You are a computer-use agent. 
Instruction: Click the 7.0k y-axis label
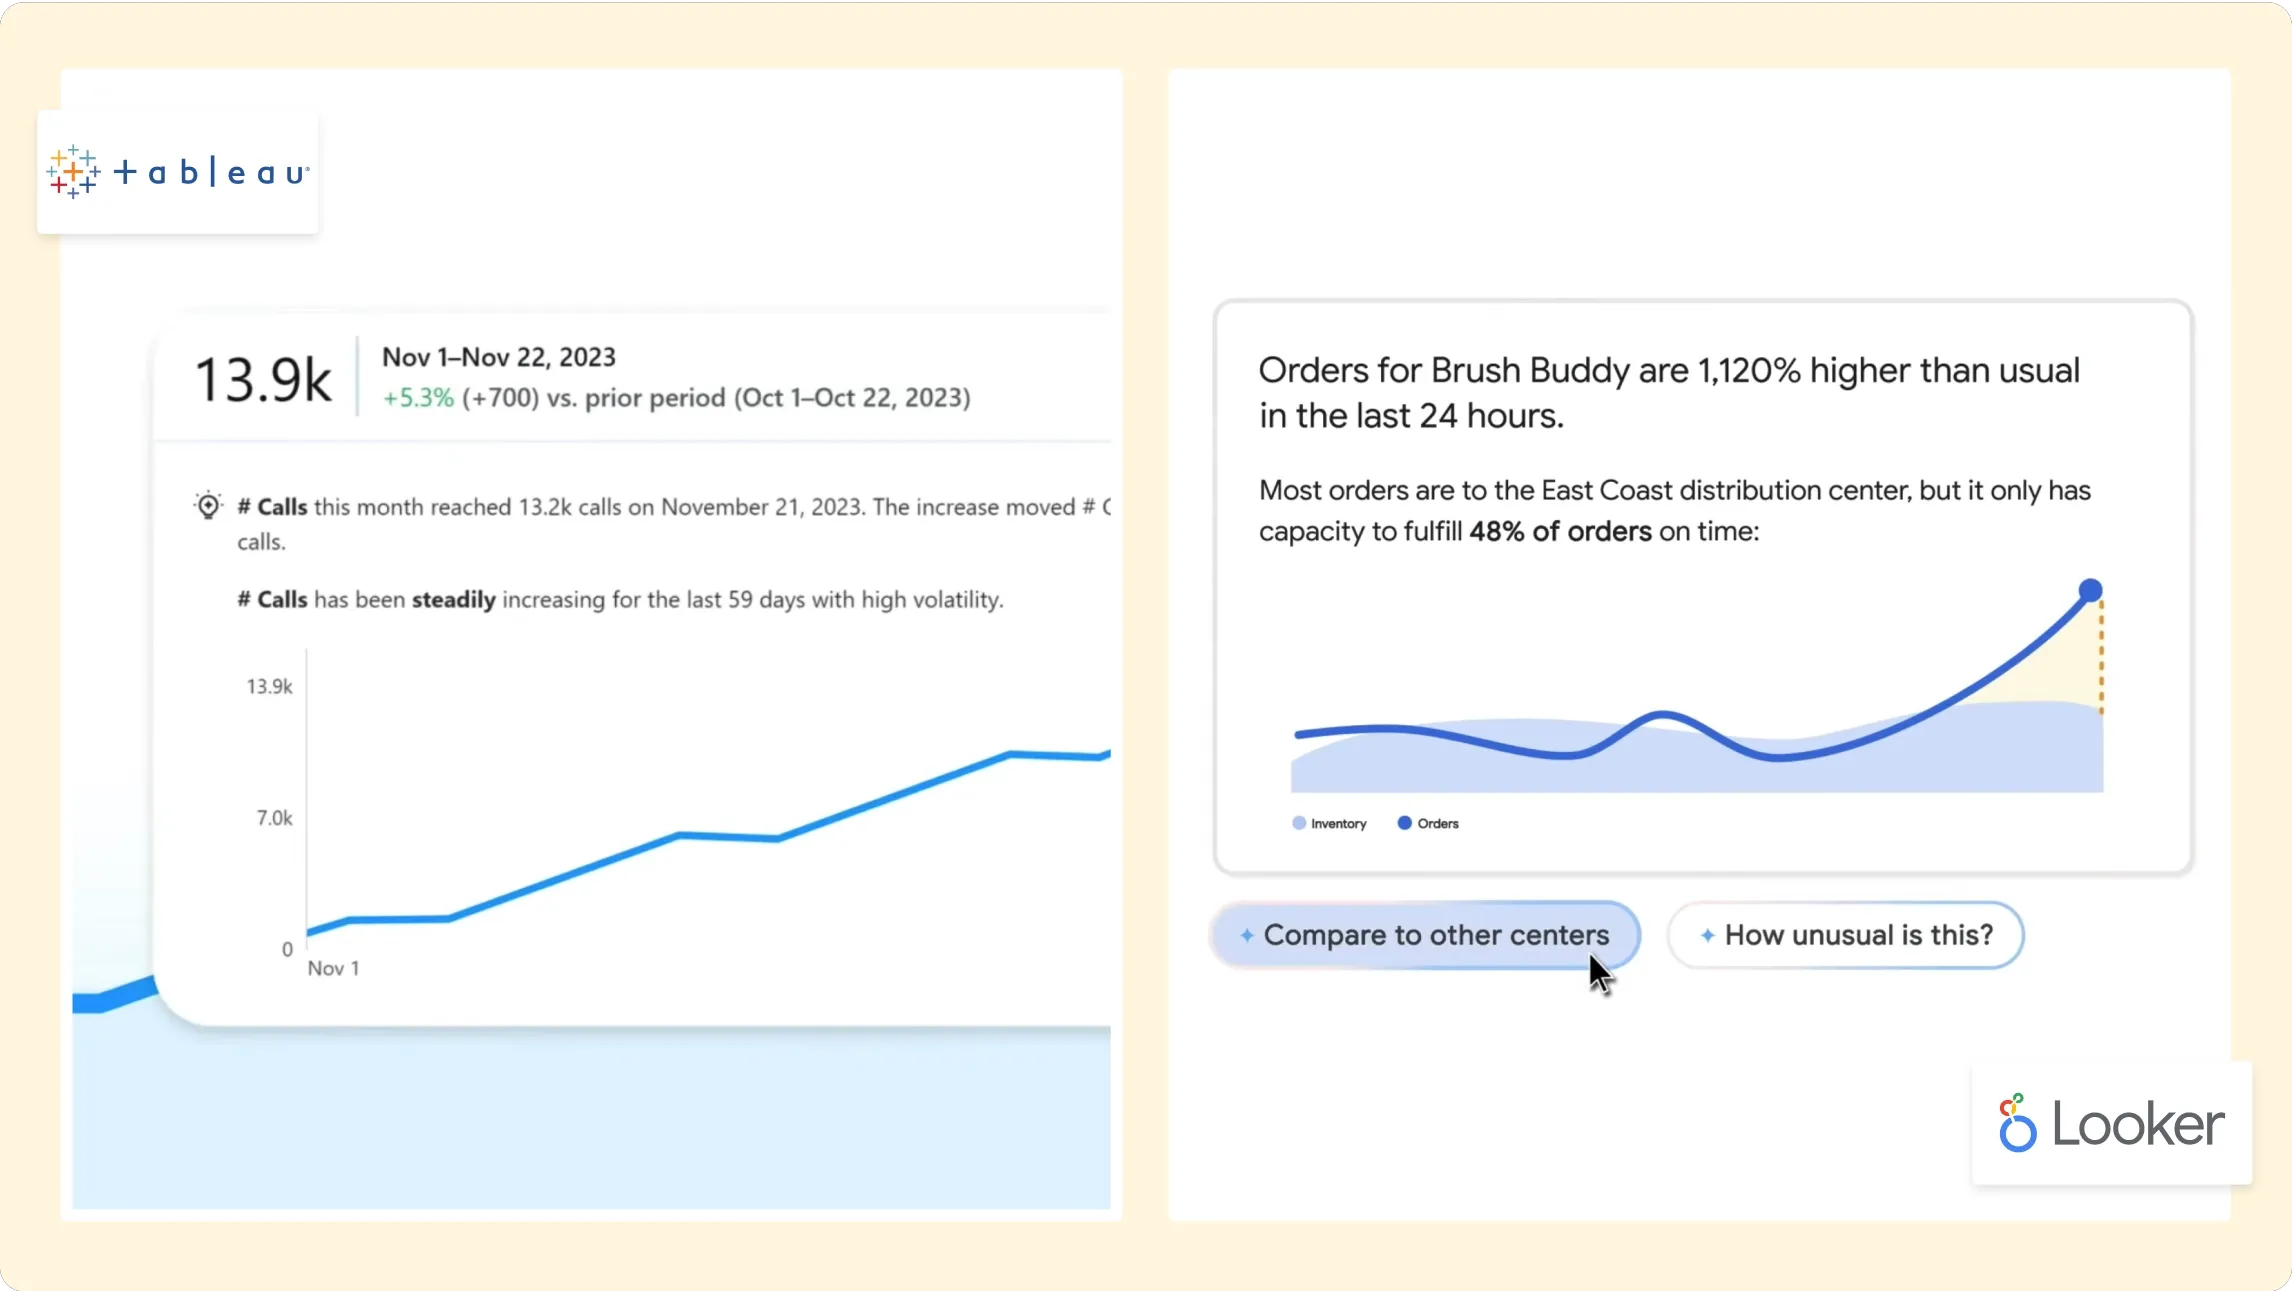click(x=274, y=818)
